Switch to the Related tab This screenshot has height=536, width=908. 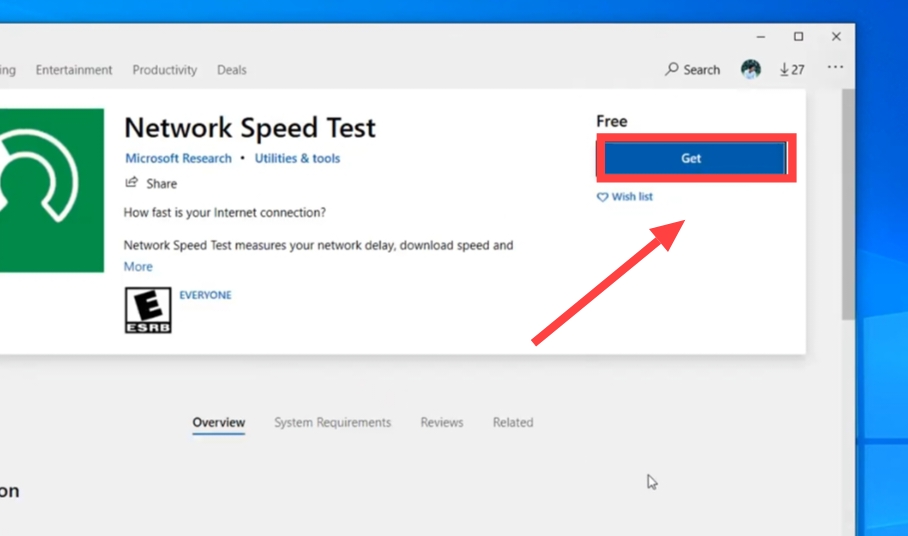(x=513, y=423)
